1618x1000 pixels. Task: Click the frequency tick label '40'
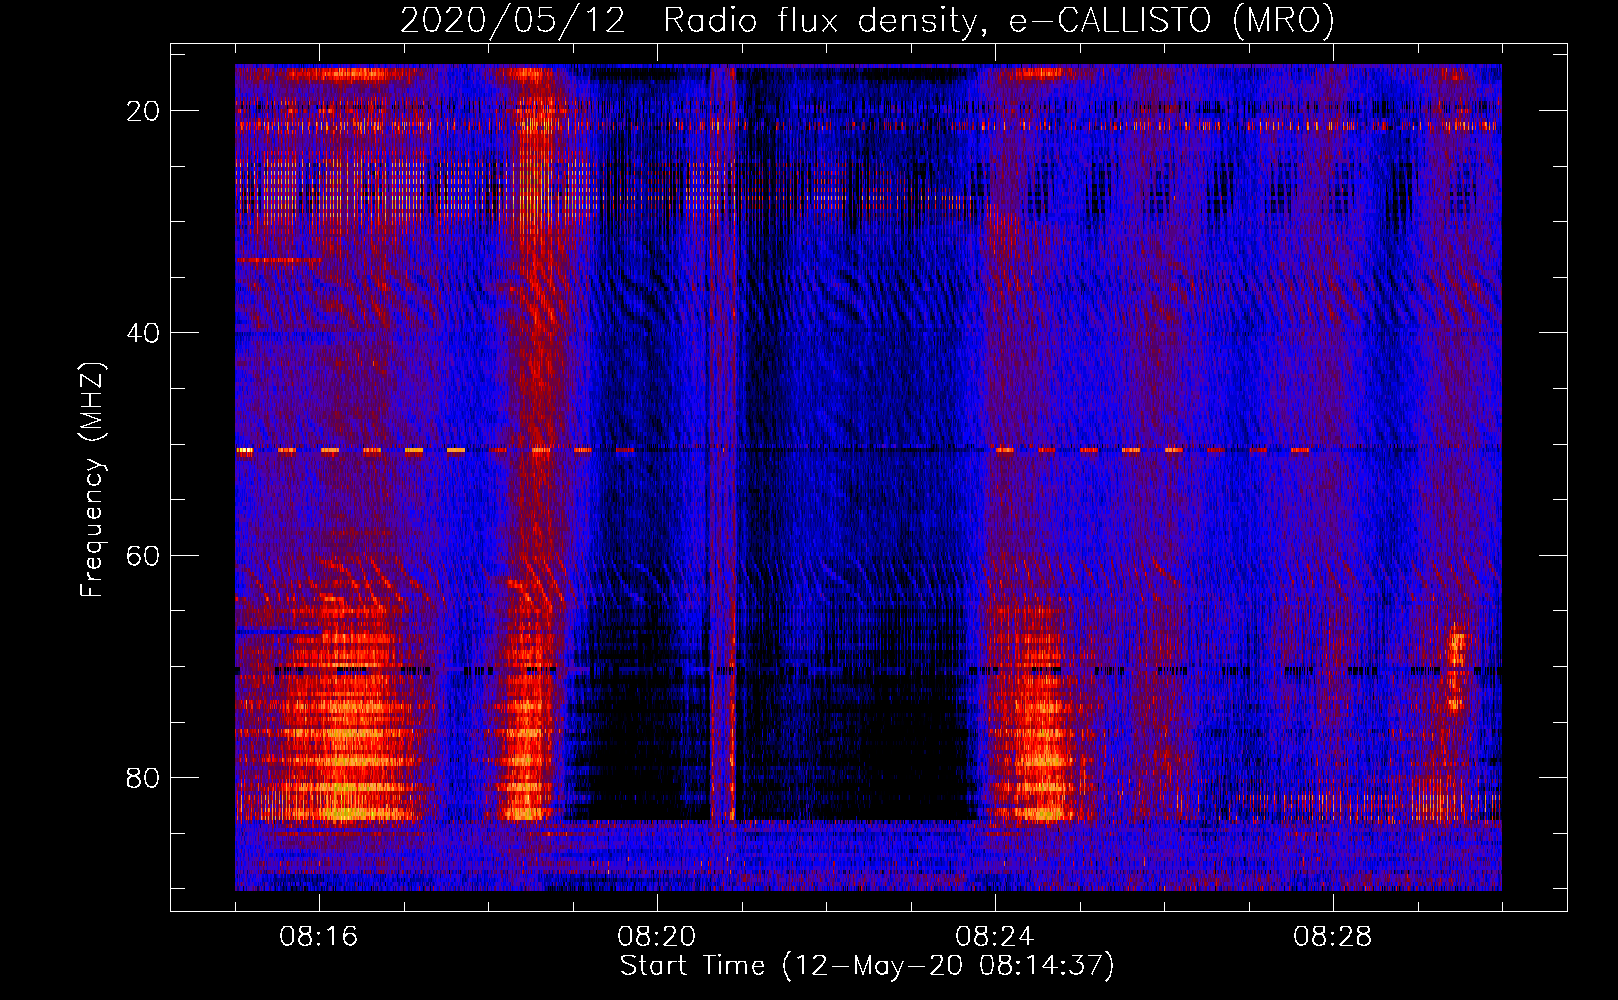(143, 333)
